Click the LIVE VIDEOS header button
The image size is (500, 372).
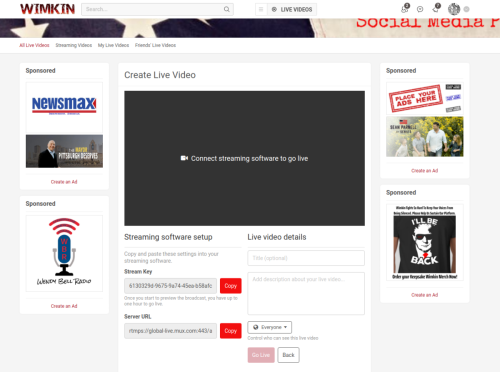point(292,9)
